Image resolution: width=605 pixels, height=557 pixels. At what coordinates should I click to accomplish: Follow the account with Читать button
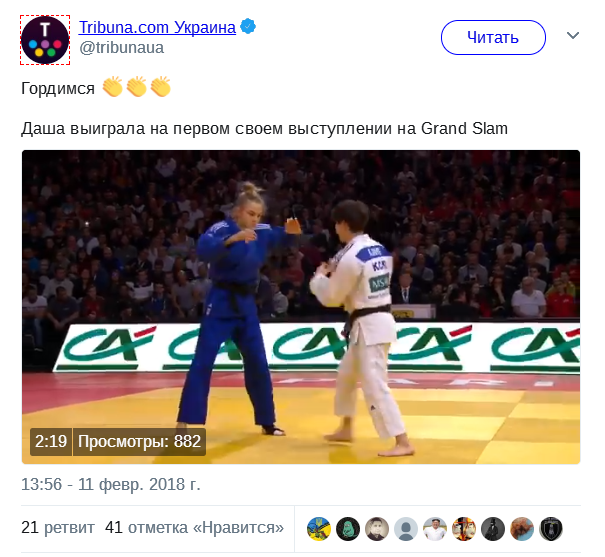pyautogui.click(x=493, y=37)
